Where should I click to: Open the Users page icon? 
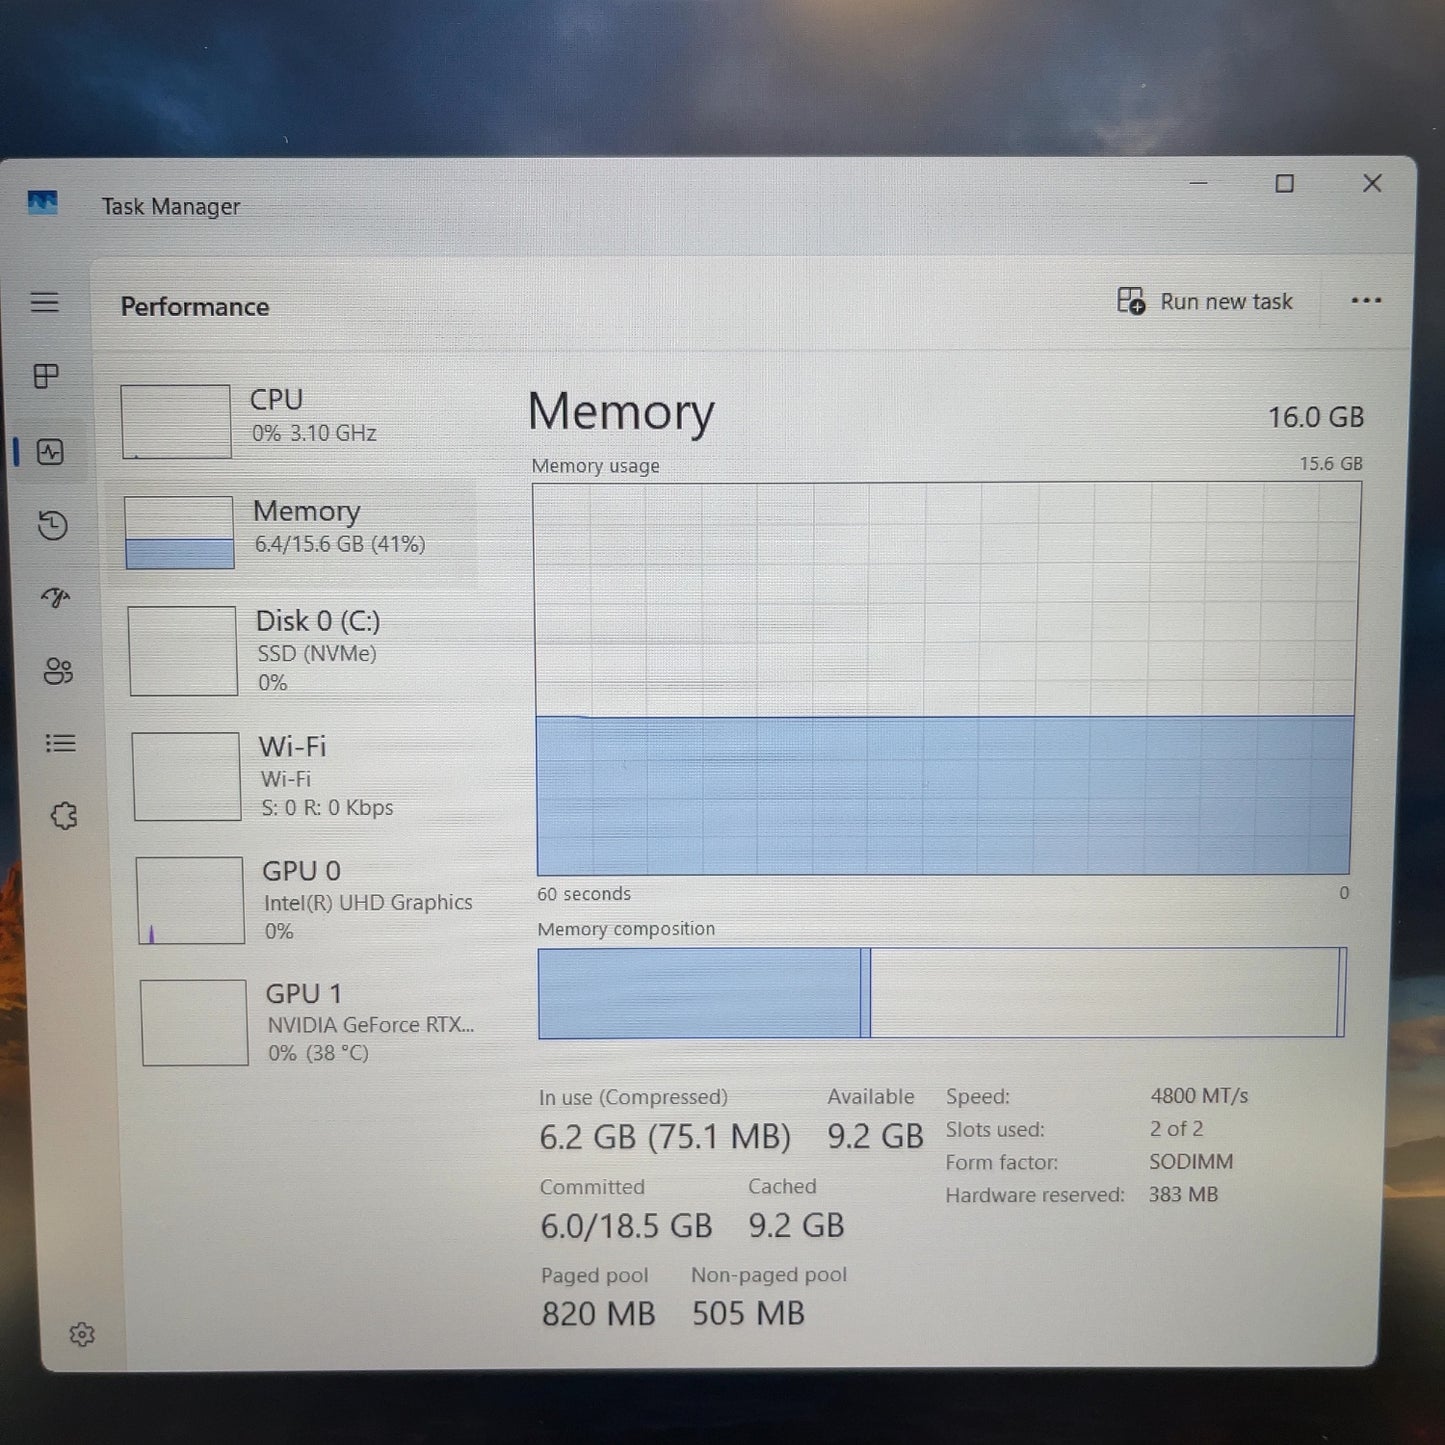click(58, 671)
